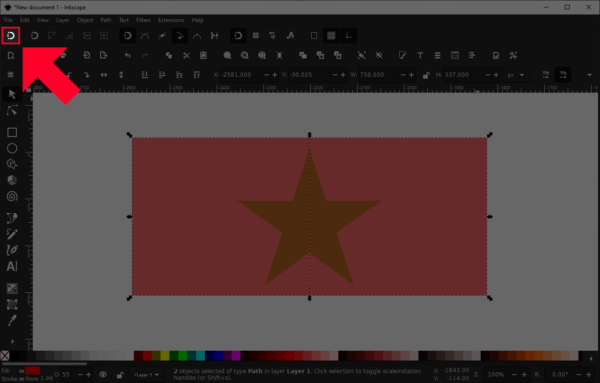The width and height of the screenshot is (600, 383).
Task: Expand more tools arrow in toolbox
Action: 12,341
